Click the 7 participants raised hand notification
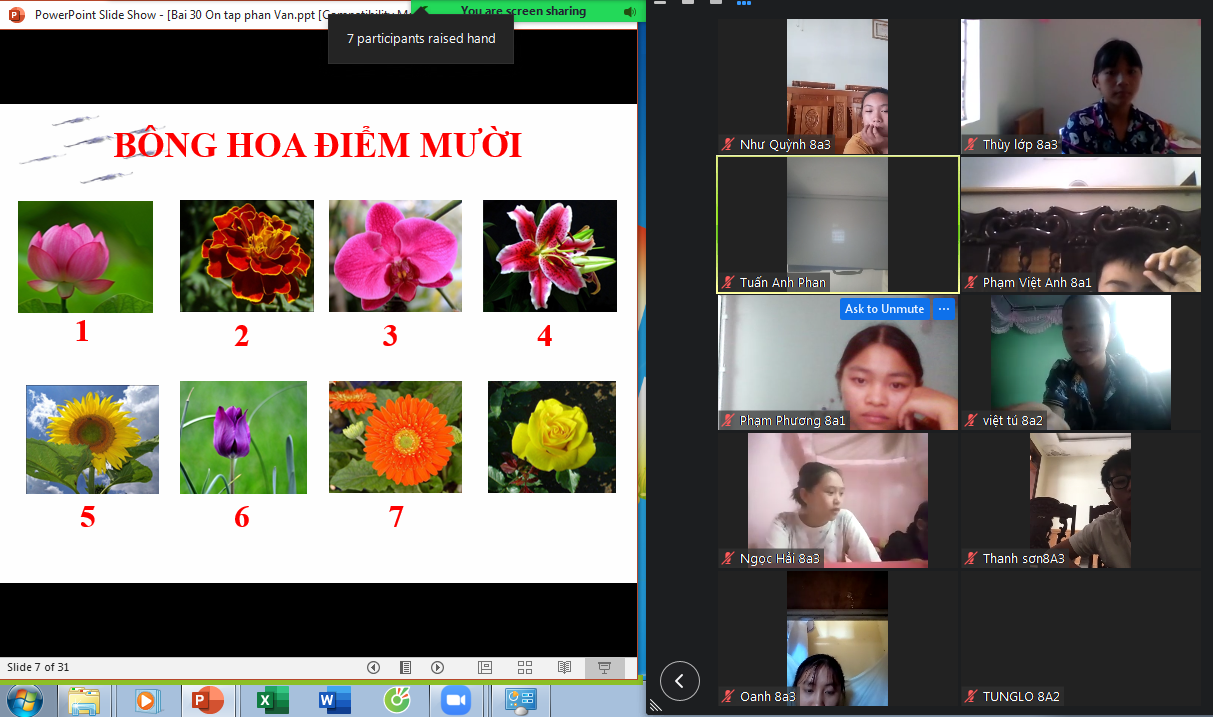1213x717 pixels. click(x=420, y=38)
